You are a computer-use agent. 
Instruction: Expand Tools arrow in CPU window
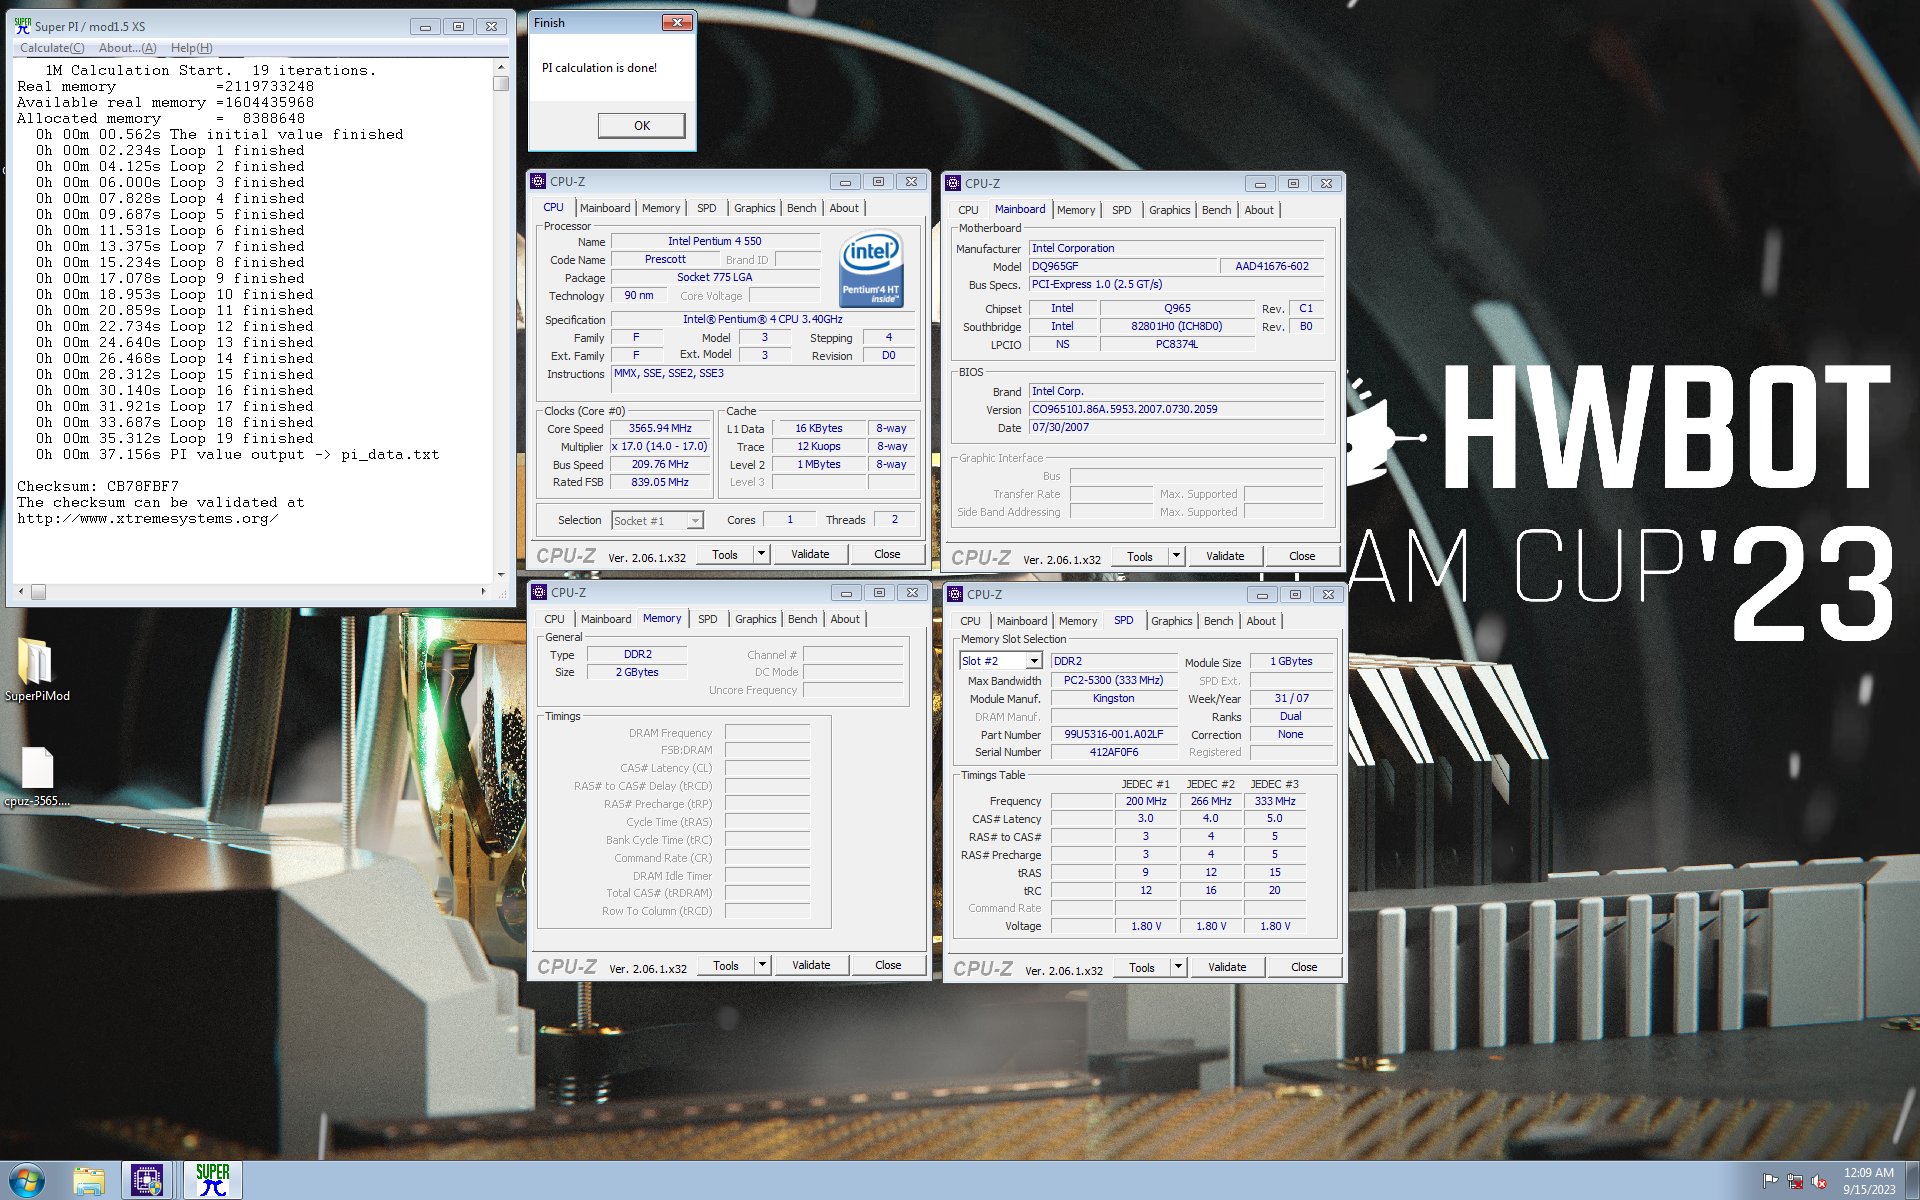click(x=761, y=554)
